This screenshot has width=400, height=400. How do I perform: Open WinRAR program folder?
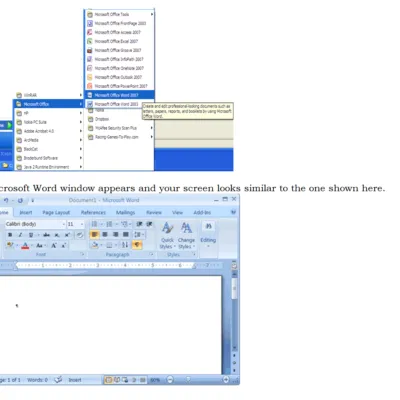pos(49,95)
